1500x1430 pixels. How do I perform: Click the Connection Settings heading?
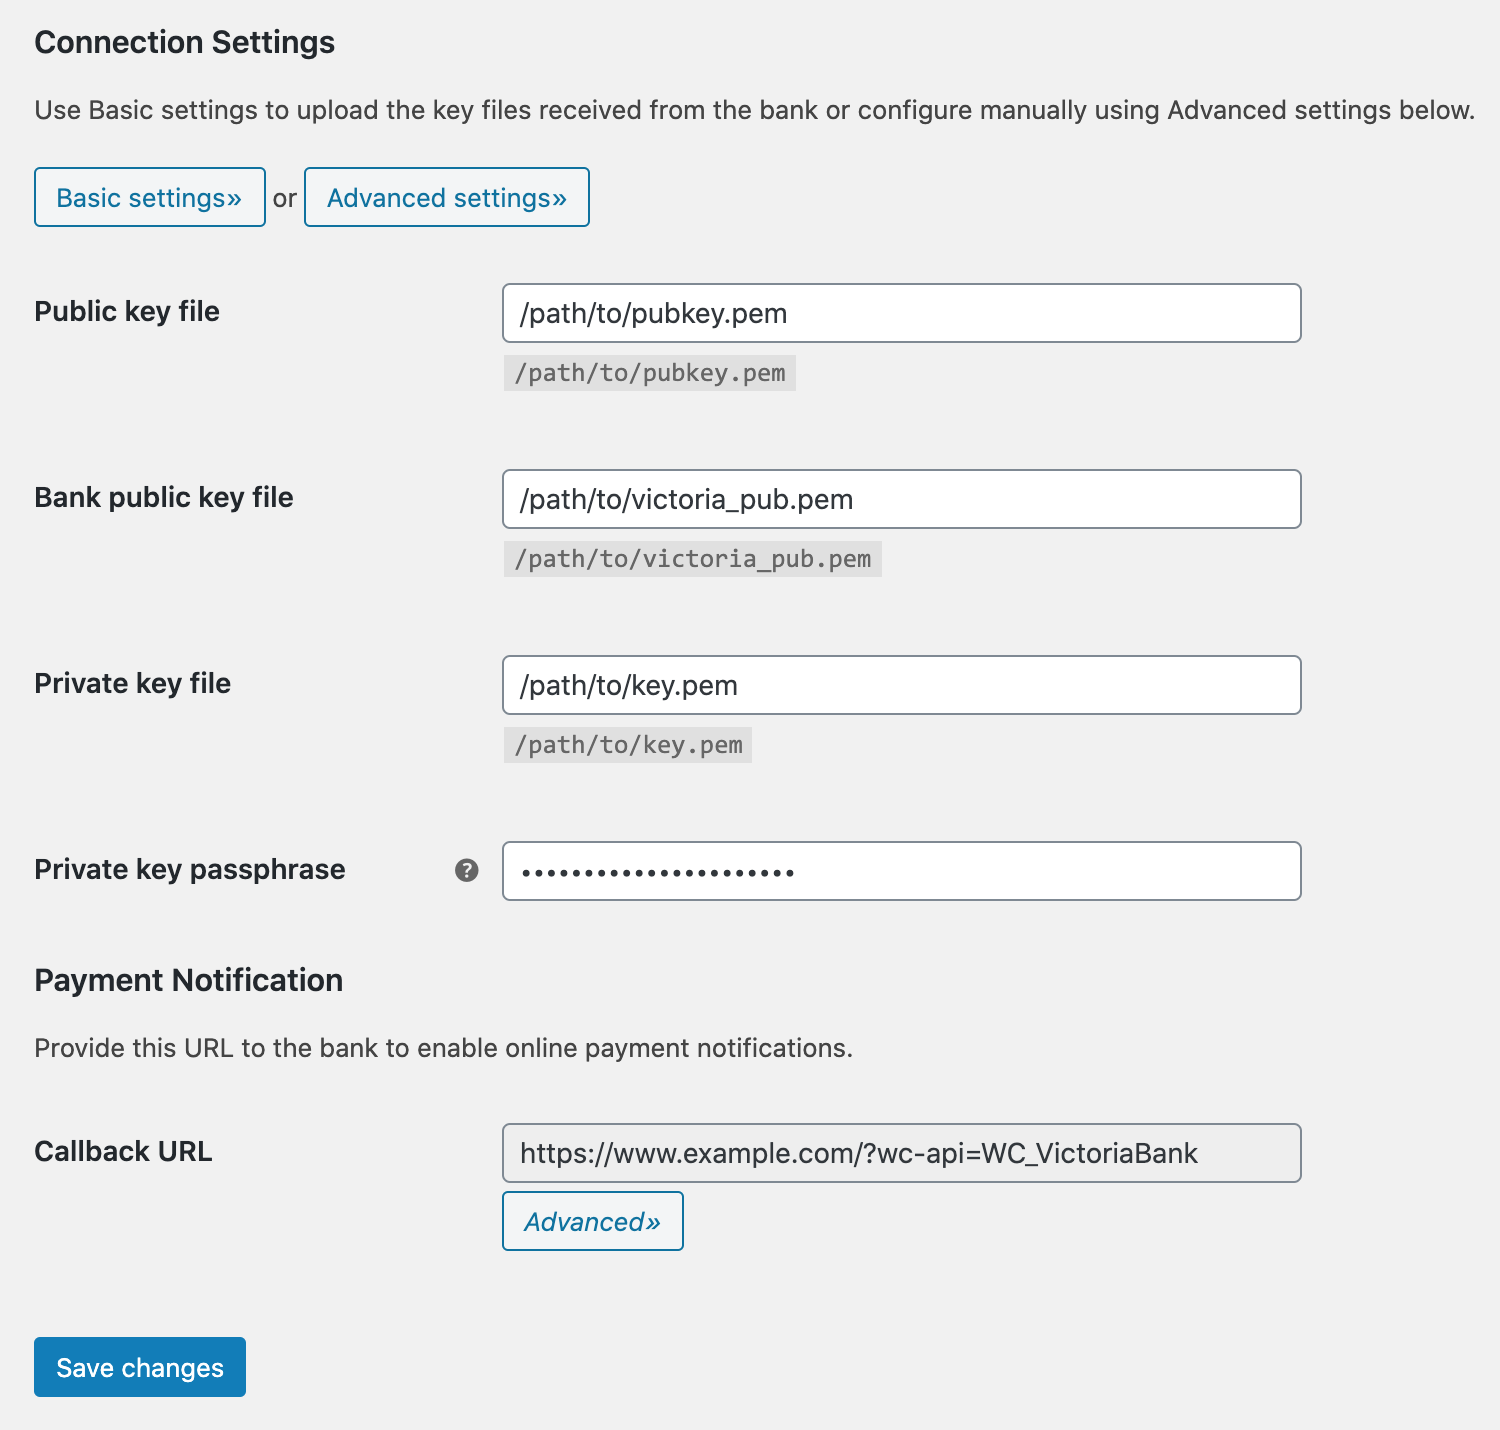point(185,42)
